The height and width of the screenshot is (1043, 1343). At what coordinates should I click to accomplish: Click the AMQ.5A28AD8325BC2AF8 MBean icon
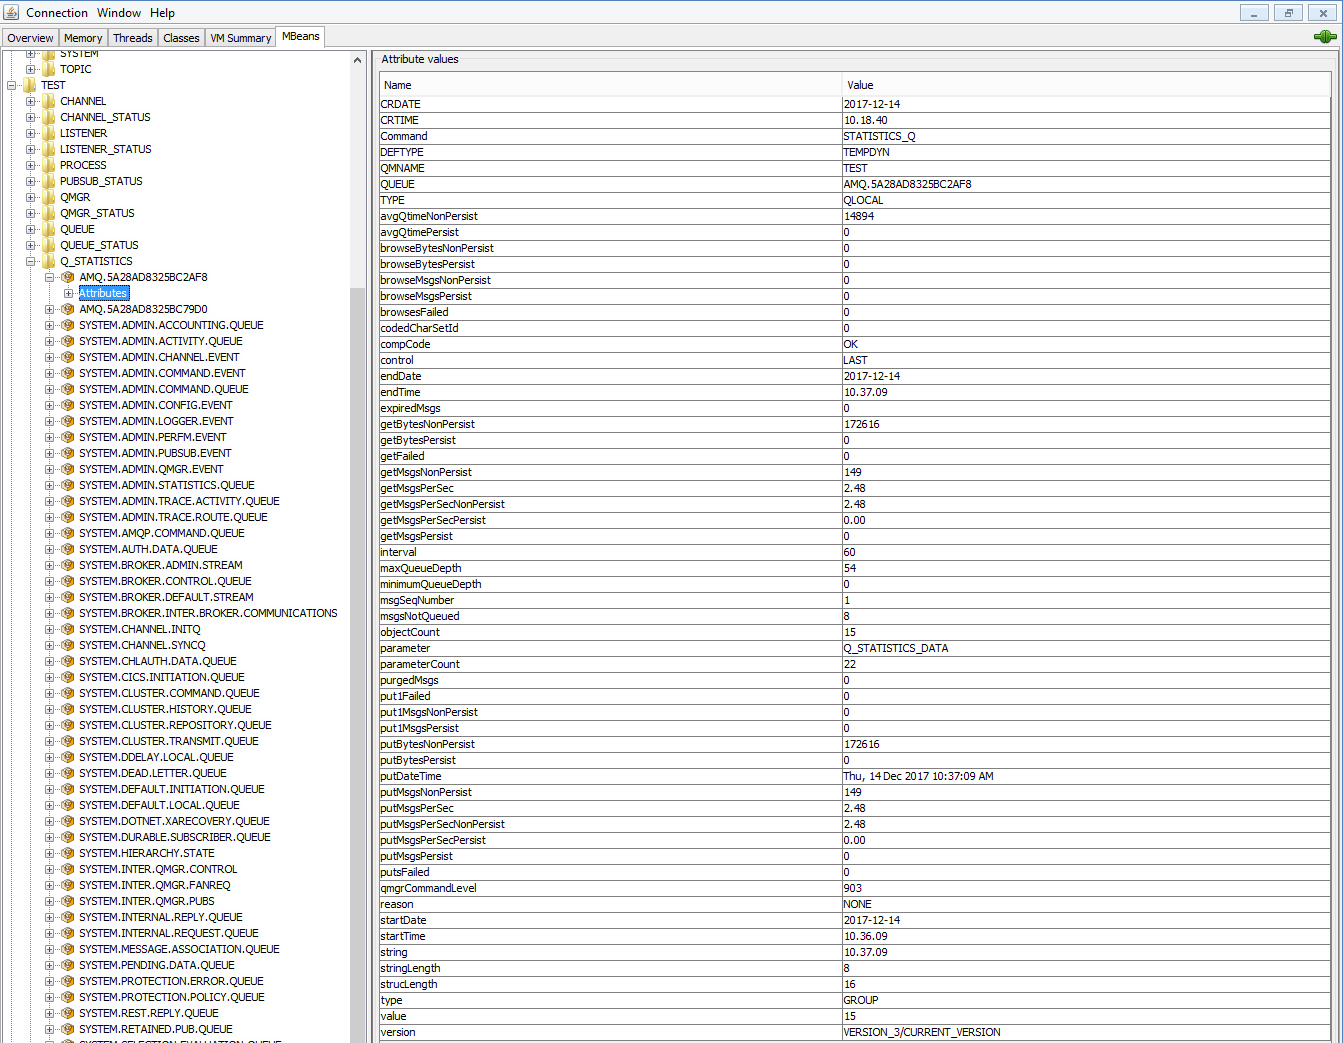point(68,277)
